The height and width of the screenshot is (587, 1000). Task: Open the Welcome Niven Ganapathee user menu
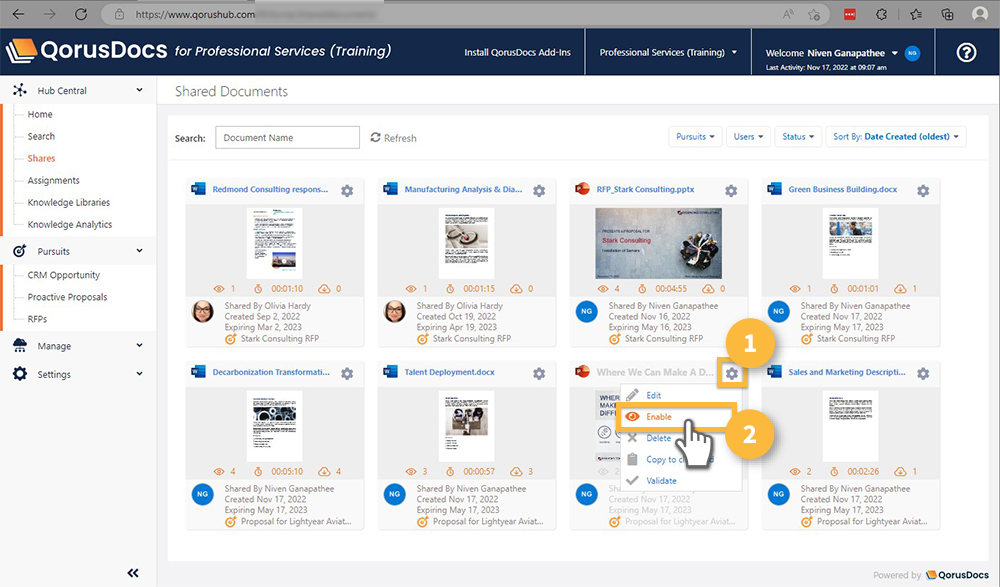tap(831, 53)
